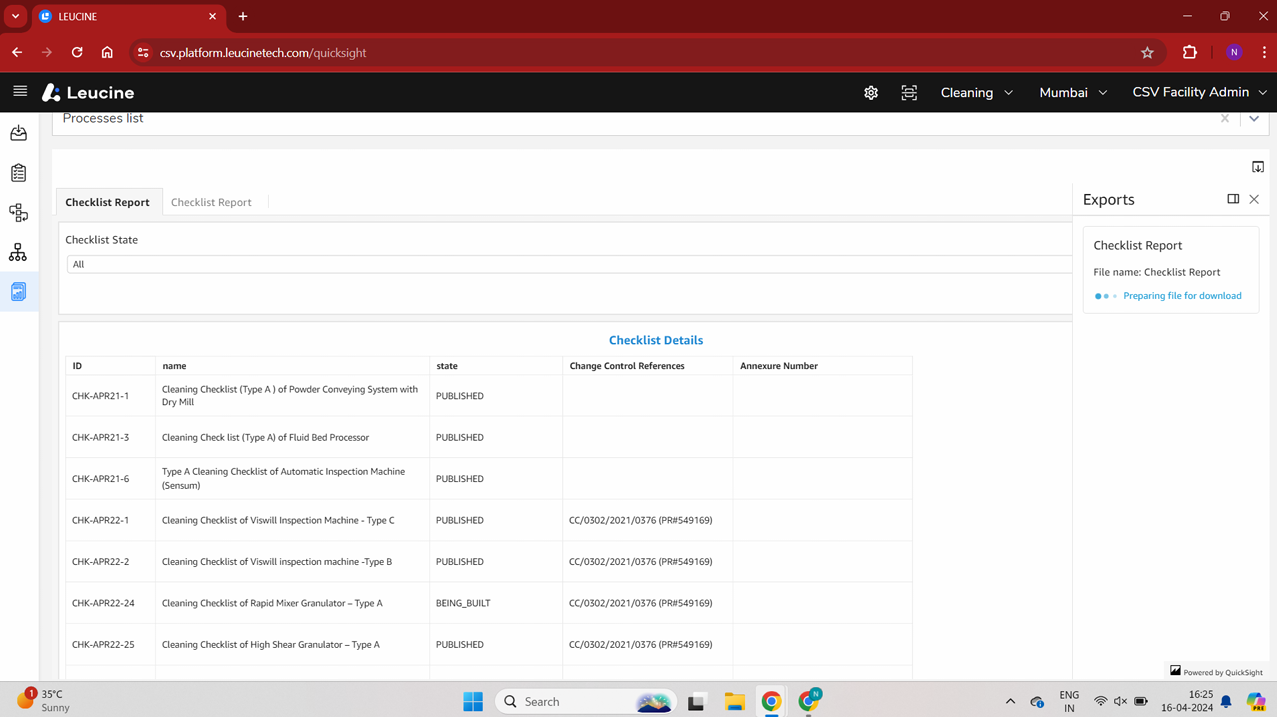Open the clipboard checklist icon in sidebar
Screen dimensions: 1277x717
pos(18,173)
